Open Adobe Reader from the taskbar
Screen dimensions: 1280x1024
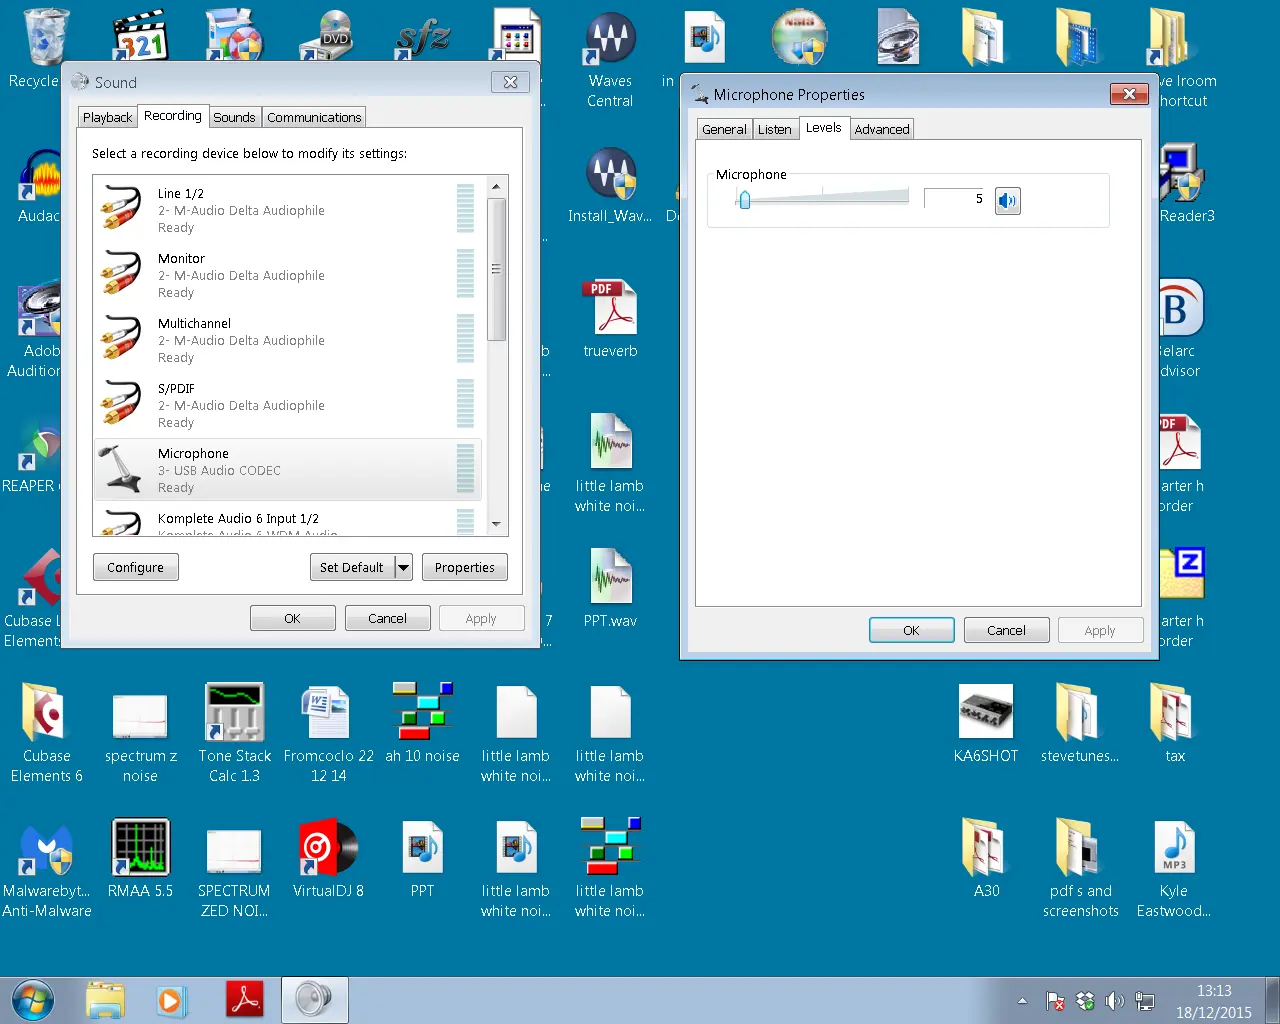[x=245, y=1000]
